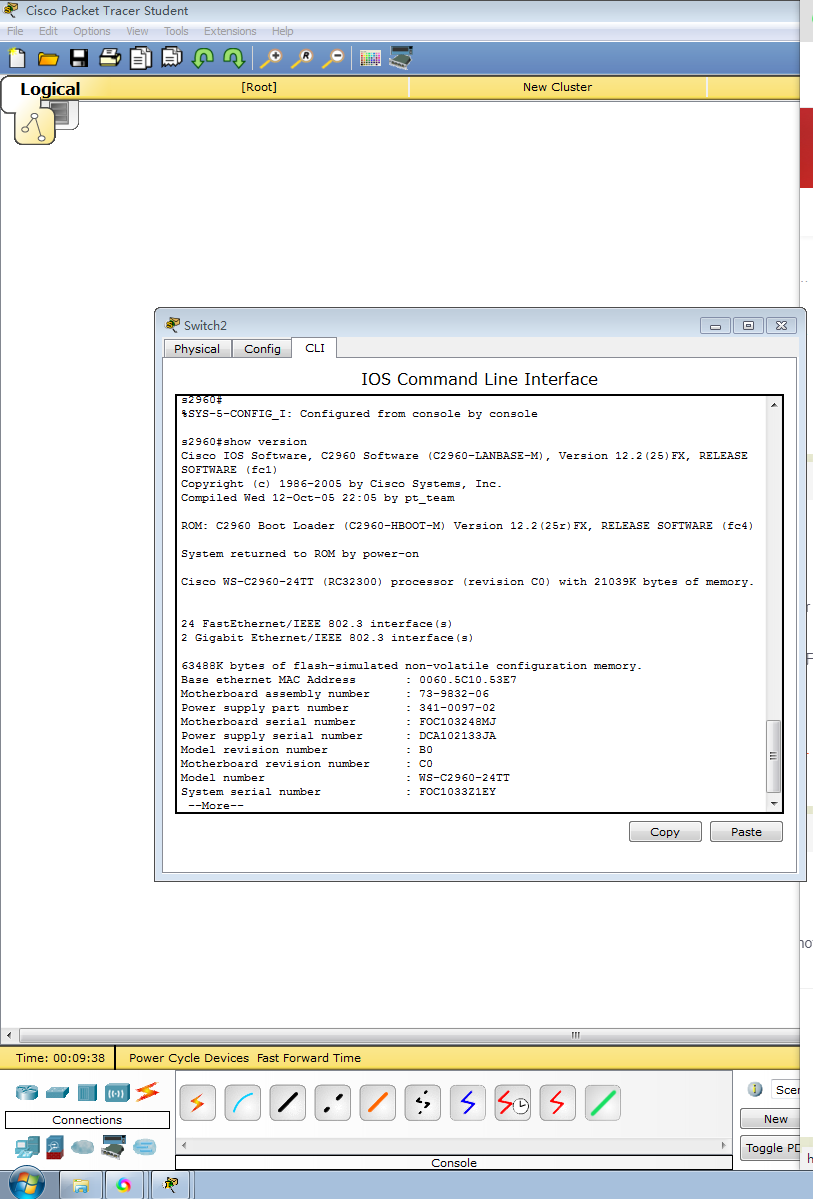
Task: Click the Print icon in toolbar
Action: (110, 58)
